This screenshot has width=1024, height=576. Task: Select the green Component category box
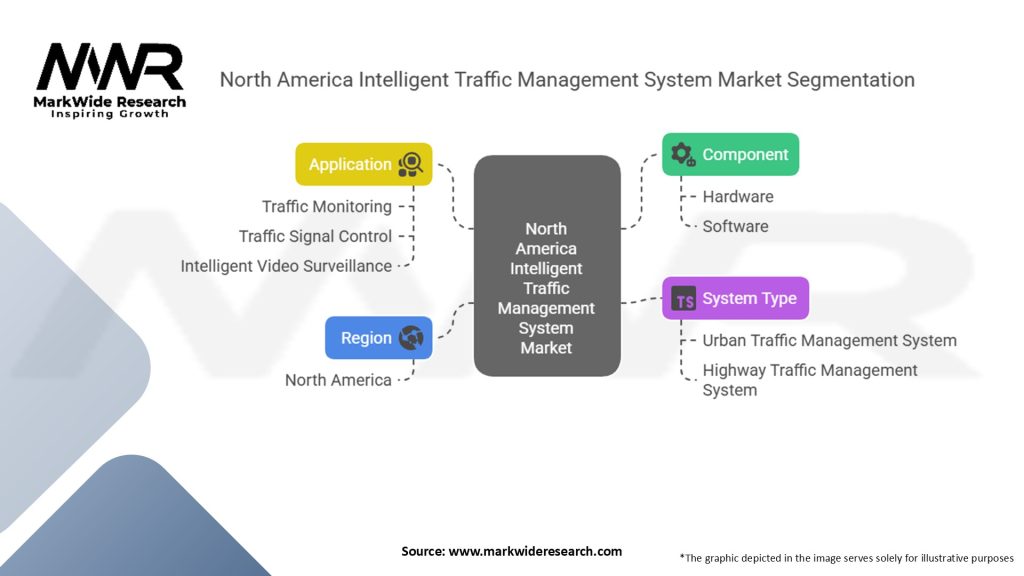731,154
